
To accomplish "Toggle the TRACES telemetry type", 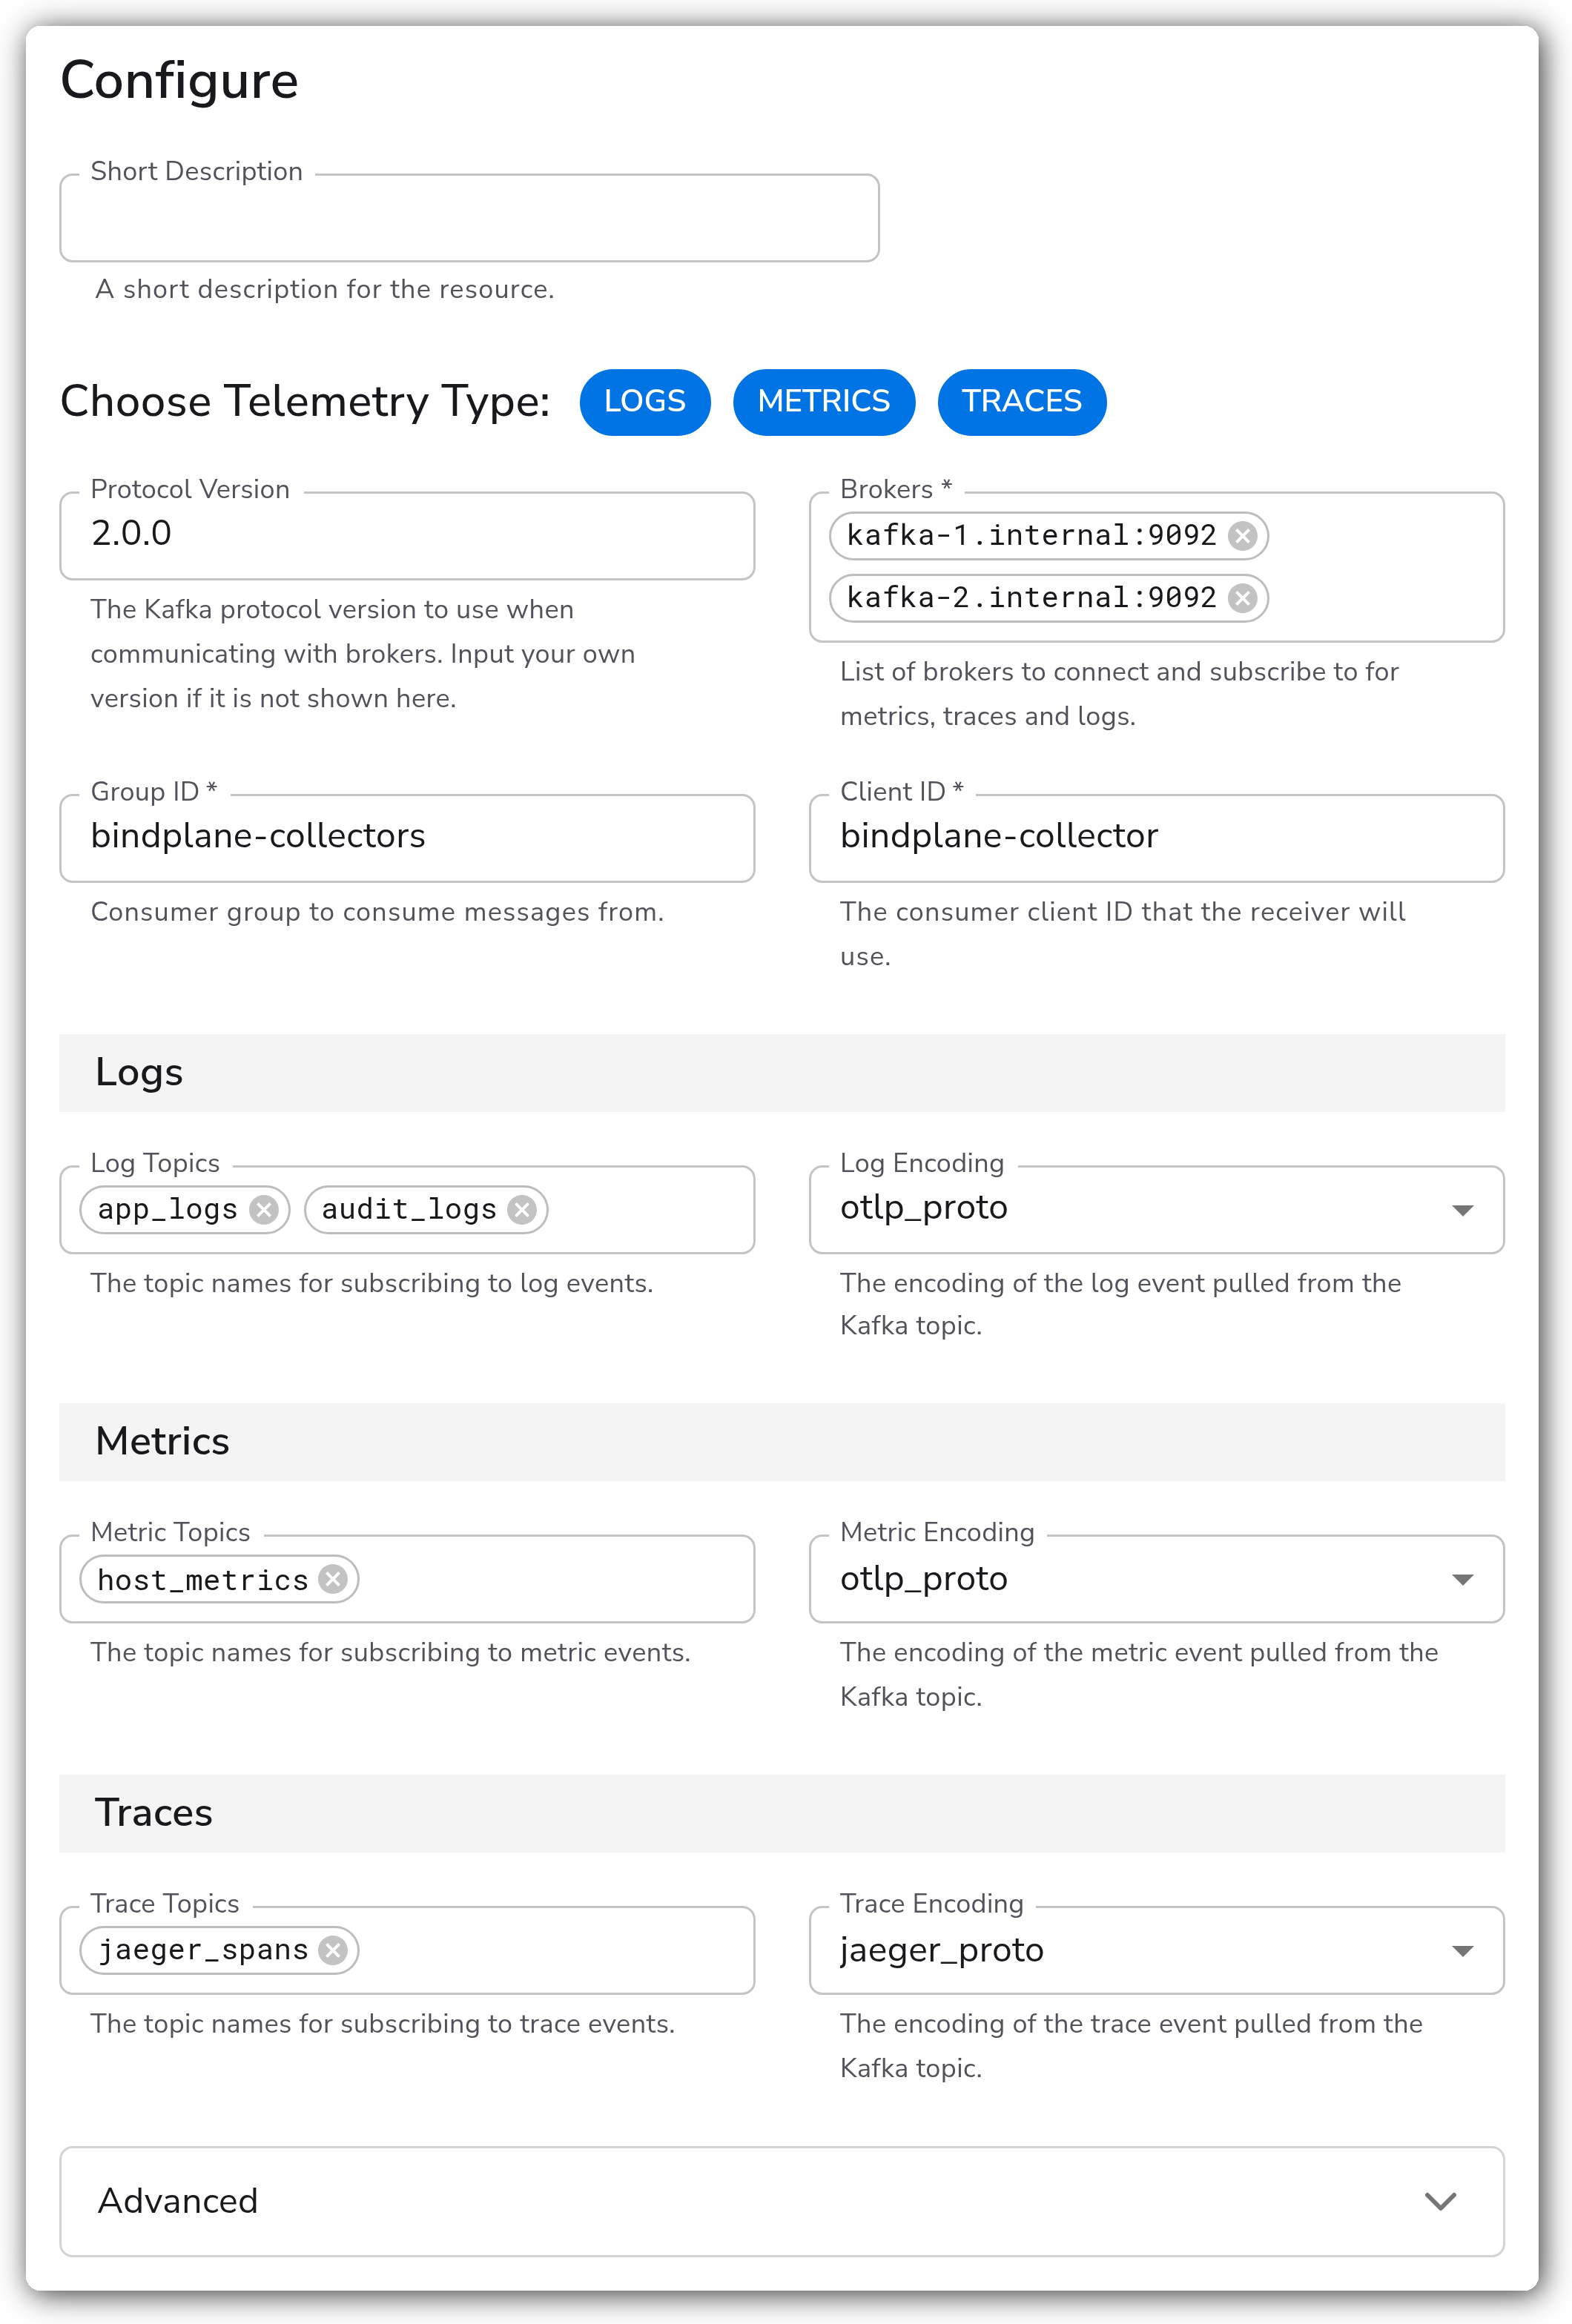I will point(1022,402).
